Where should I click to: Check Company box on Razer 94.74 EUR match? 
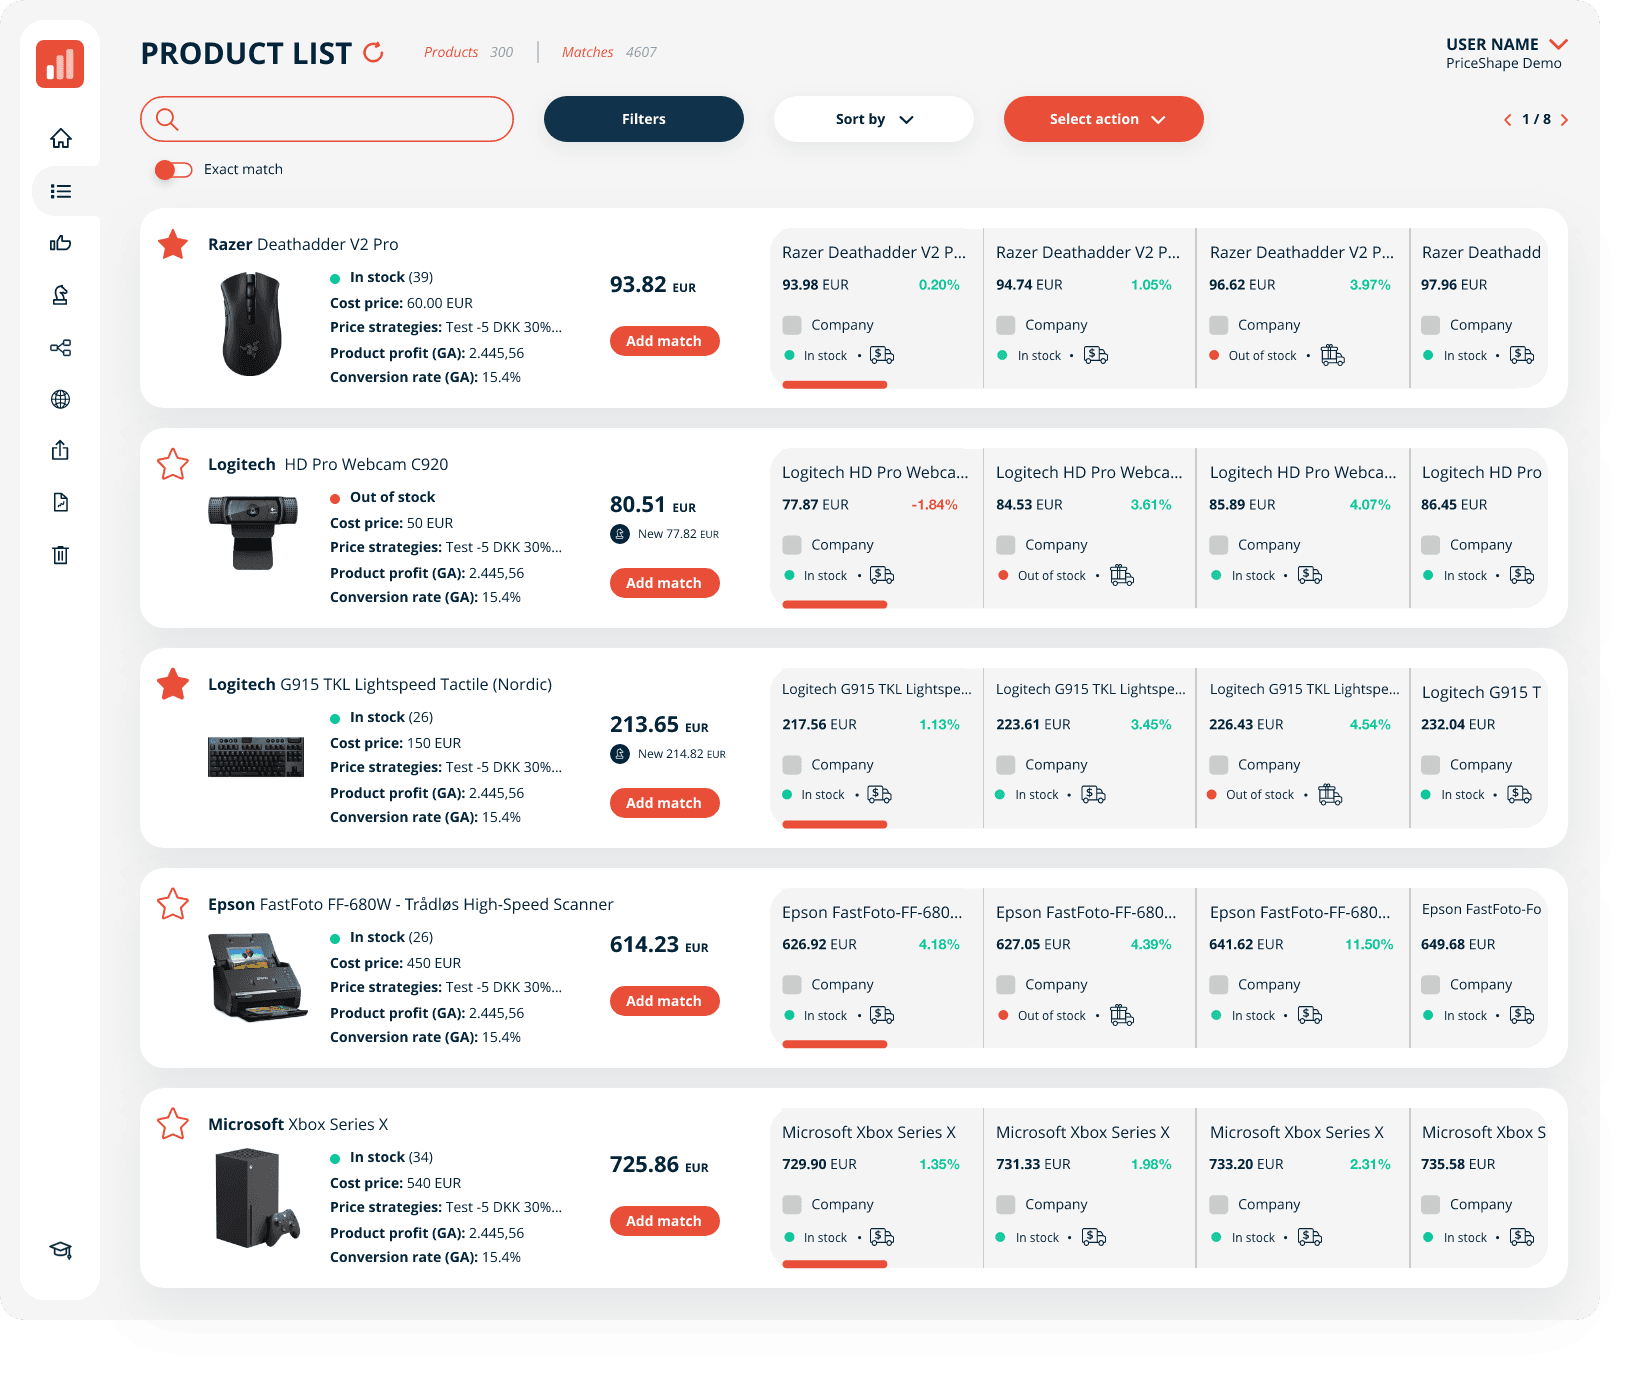(x=1006, y=325)
